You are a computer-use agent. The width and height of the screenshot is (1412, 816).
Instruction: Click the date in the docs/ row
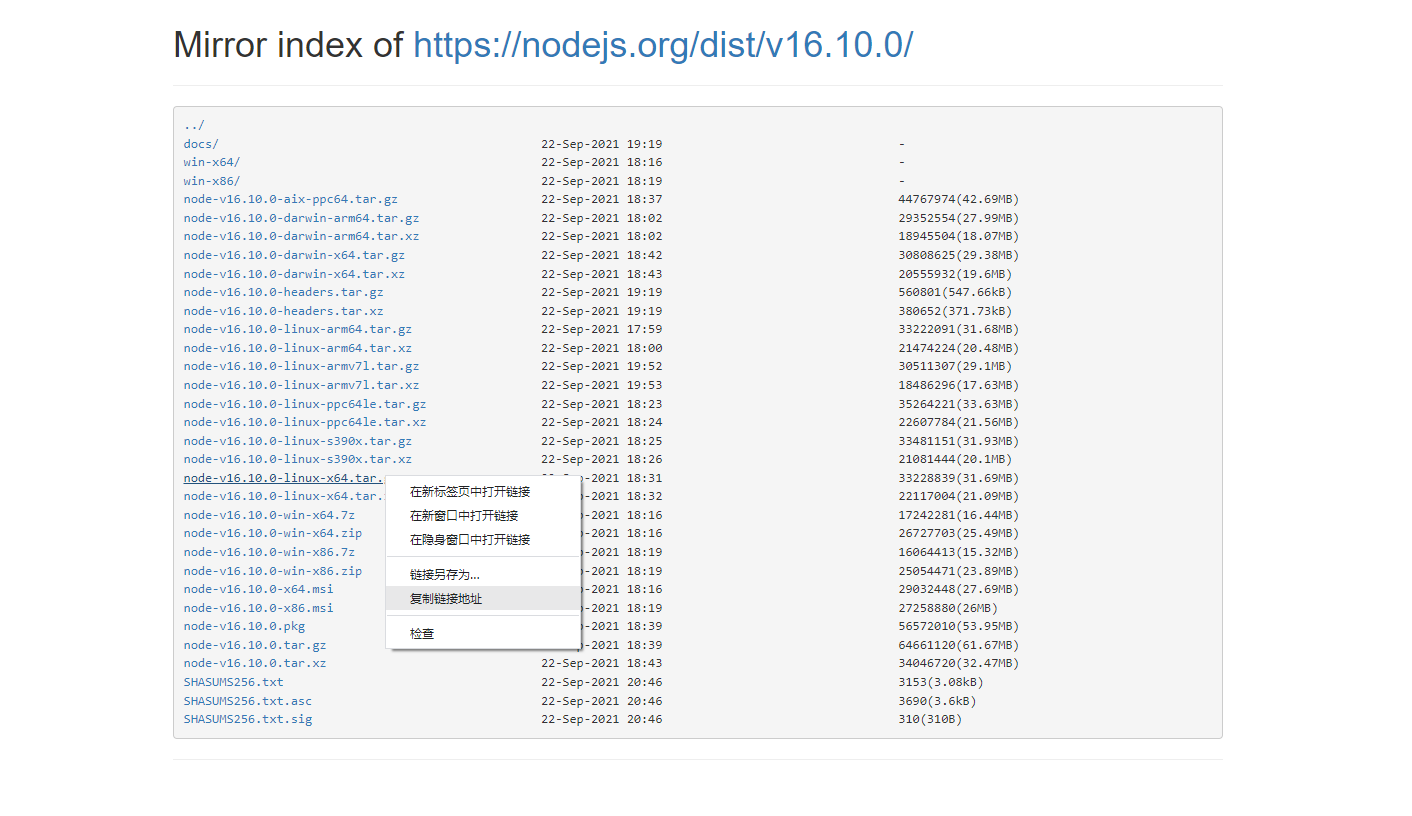601,144
